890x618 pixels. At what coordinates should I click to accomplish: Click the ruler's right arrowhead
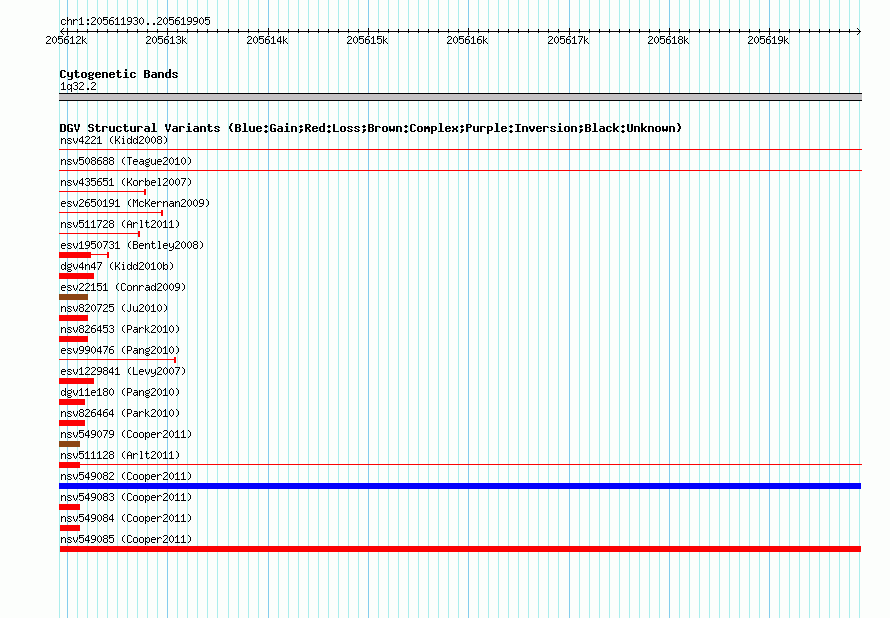pyautogui.click(x=859, y=31)
